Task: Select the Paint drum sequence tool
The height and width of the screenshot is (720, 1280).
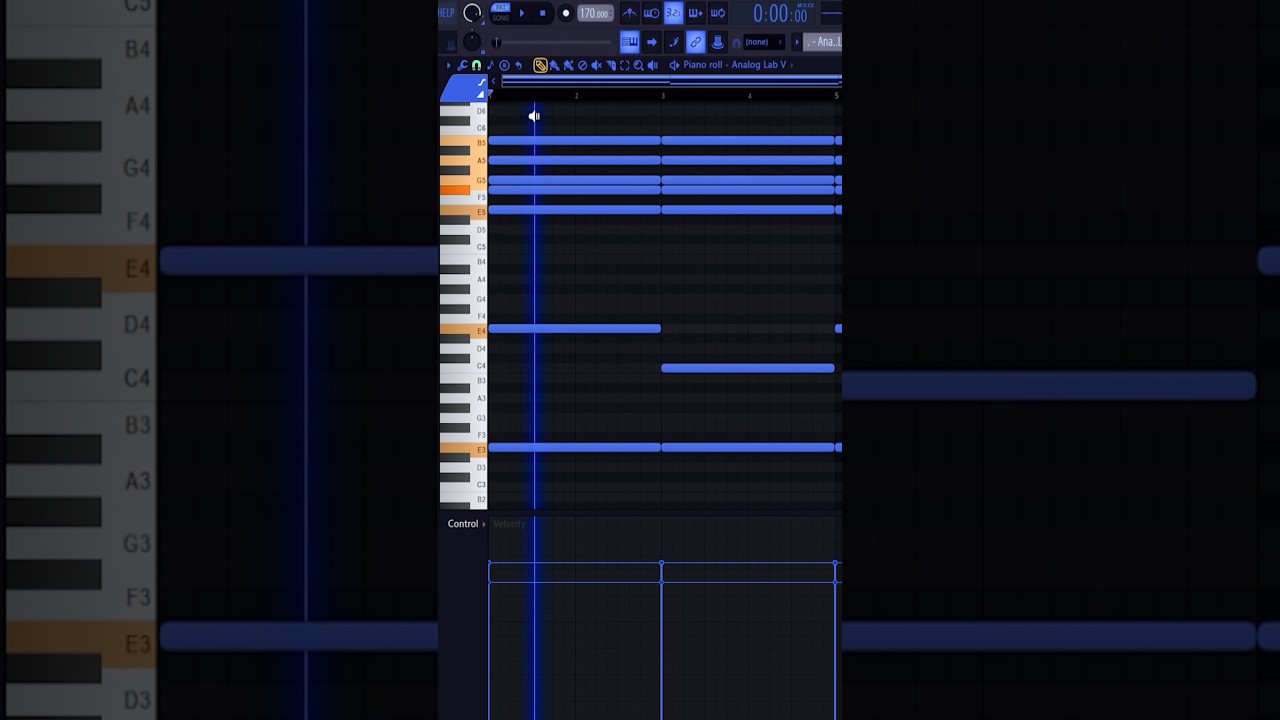Action: pos(569,65)
